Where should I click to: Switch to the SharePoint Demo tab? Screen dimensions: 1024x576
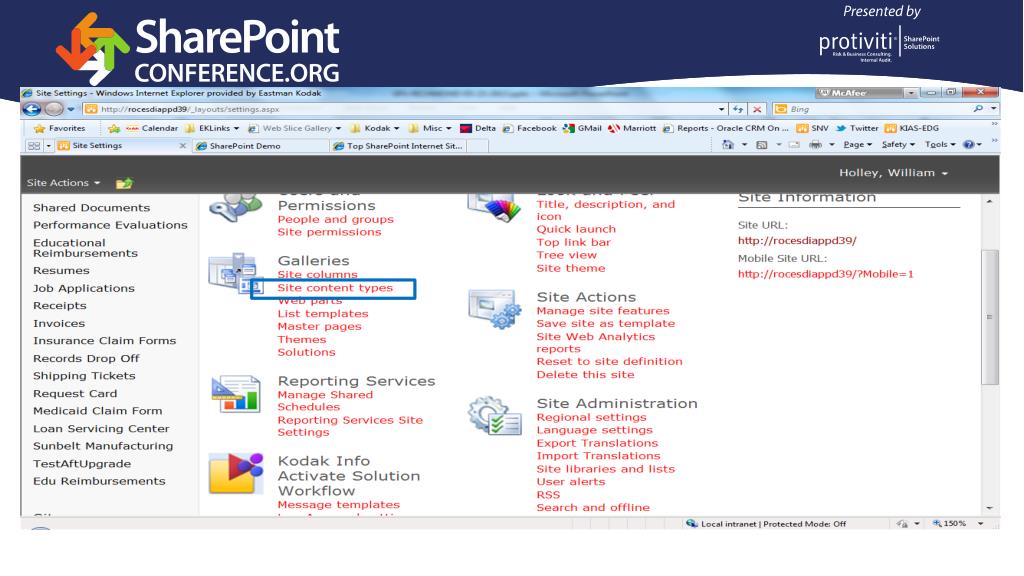[x=245, y=146]
